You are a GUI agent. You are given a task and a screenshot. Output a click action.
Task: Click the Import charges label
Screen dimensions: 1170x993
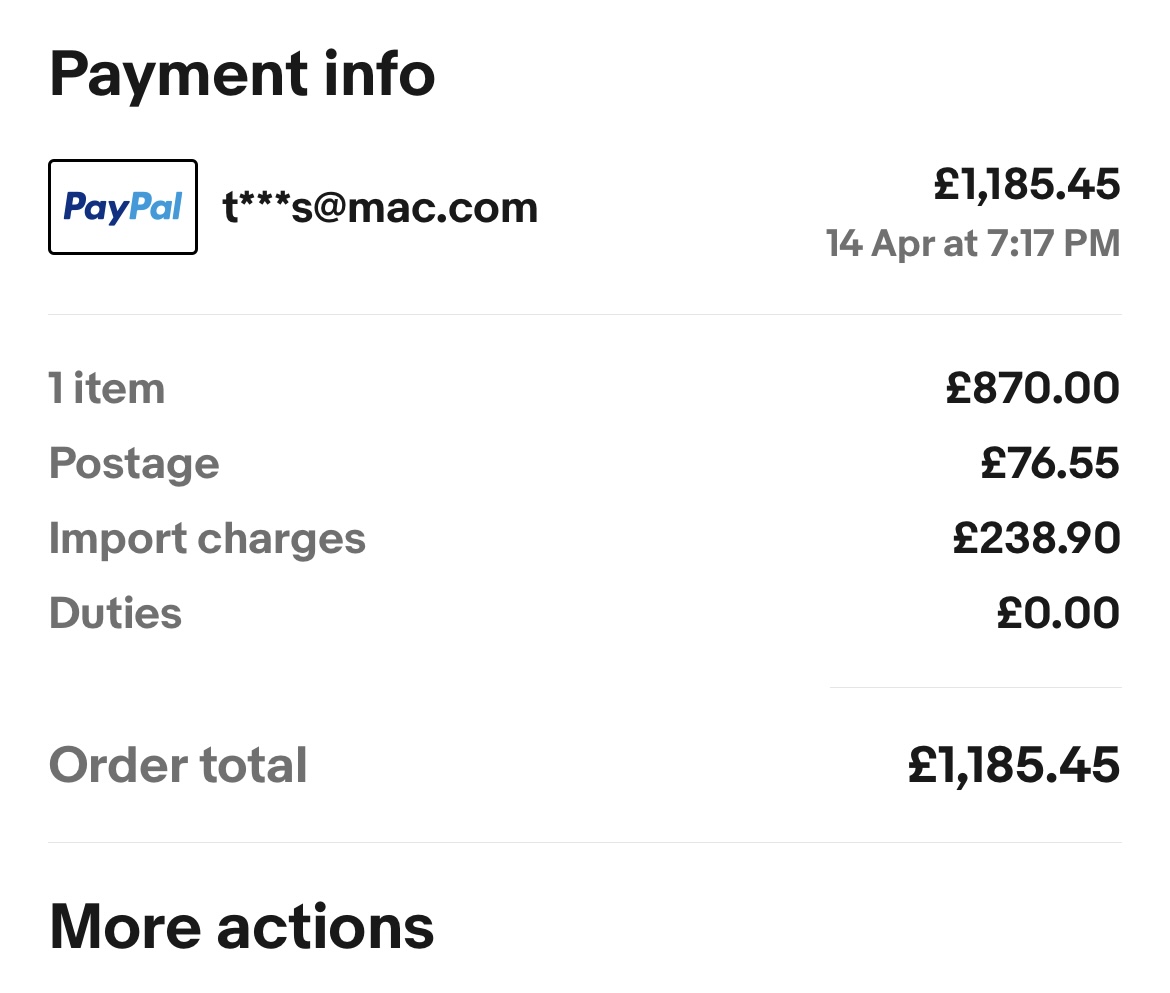coord(207,538)
